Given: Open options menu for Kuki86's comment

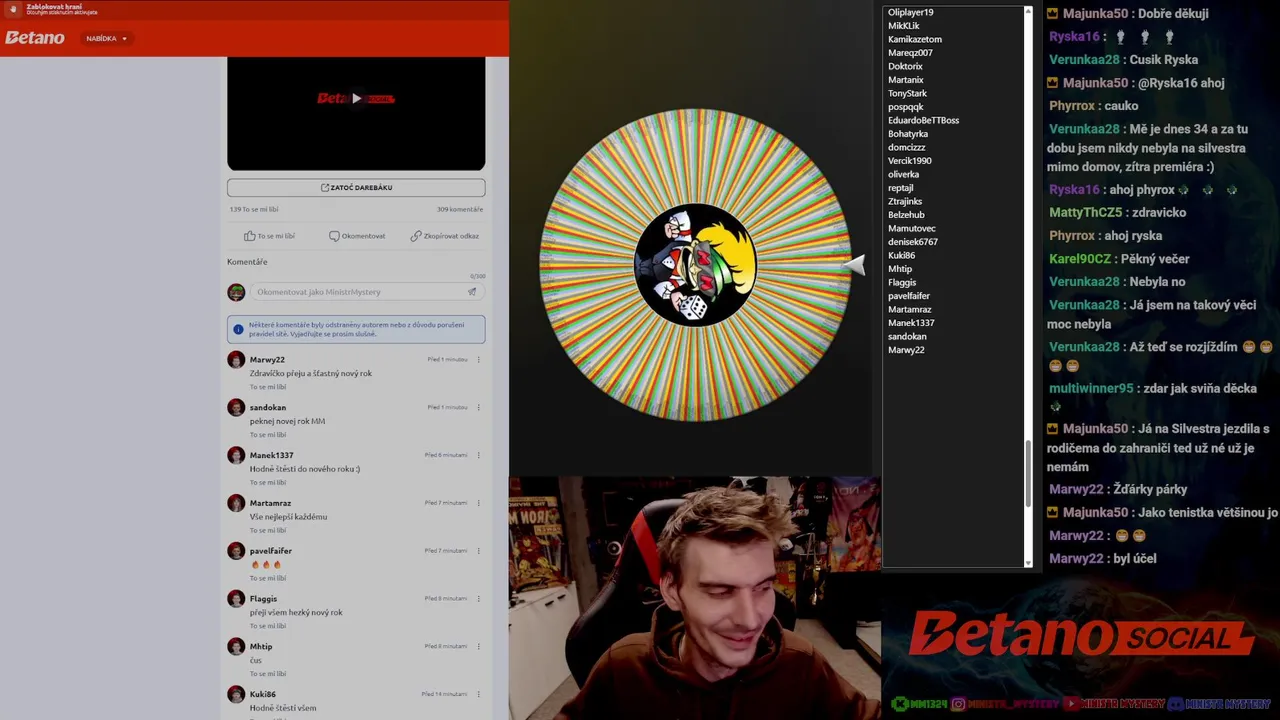Looking at the screenshot, I should point(478,694).
